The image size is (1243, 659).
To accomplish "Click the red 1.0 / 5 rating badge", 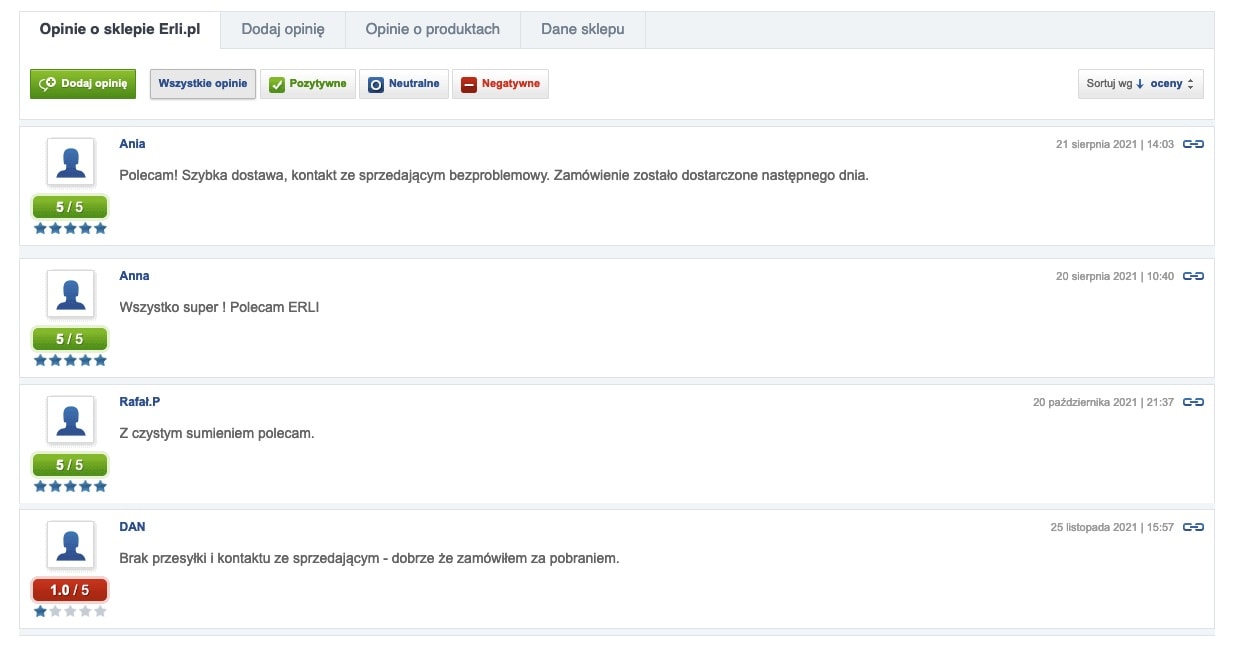I will (x=70, y=590).
